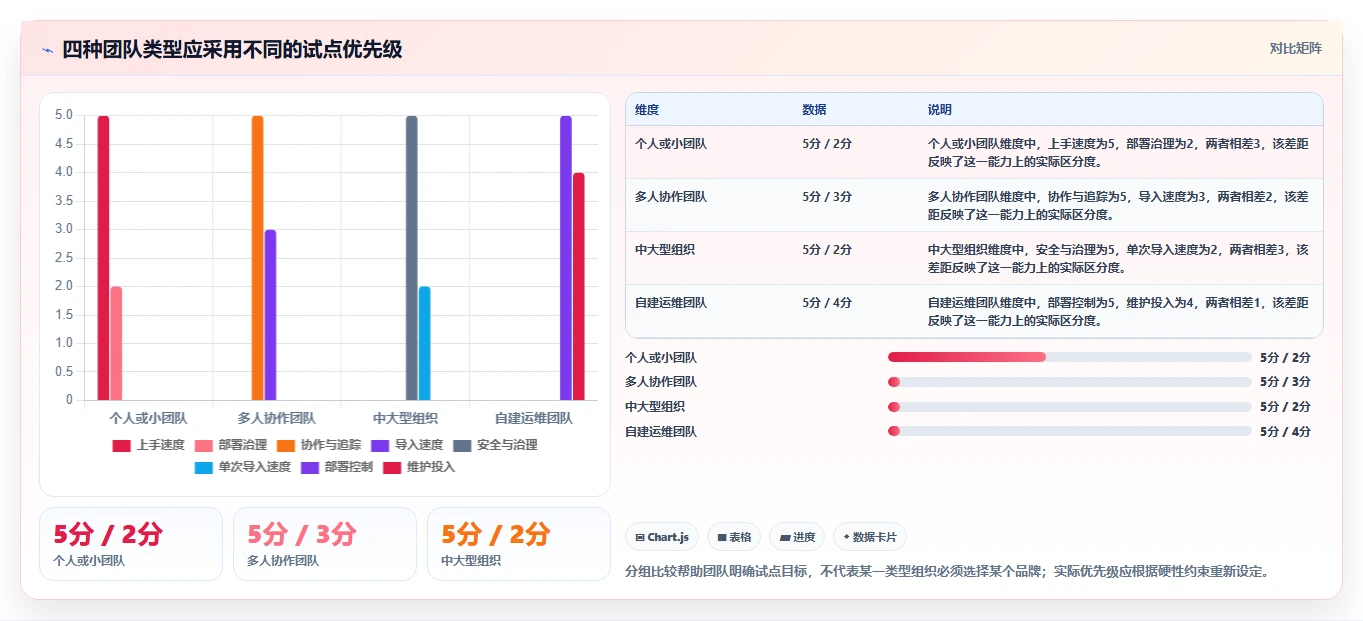Click the purple bar for 自建运维团队

pos(566,258)
